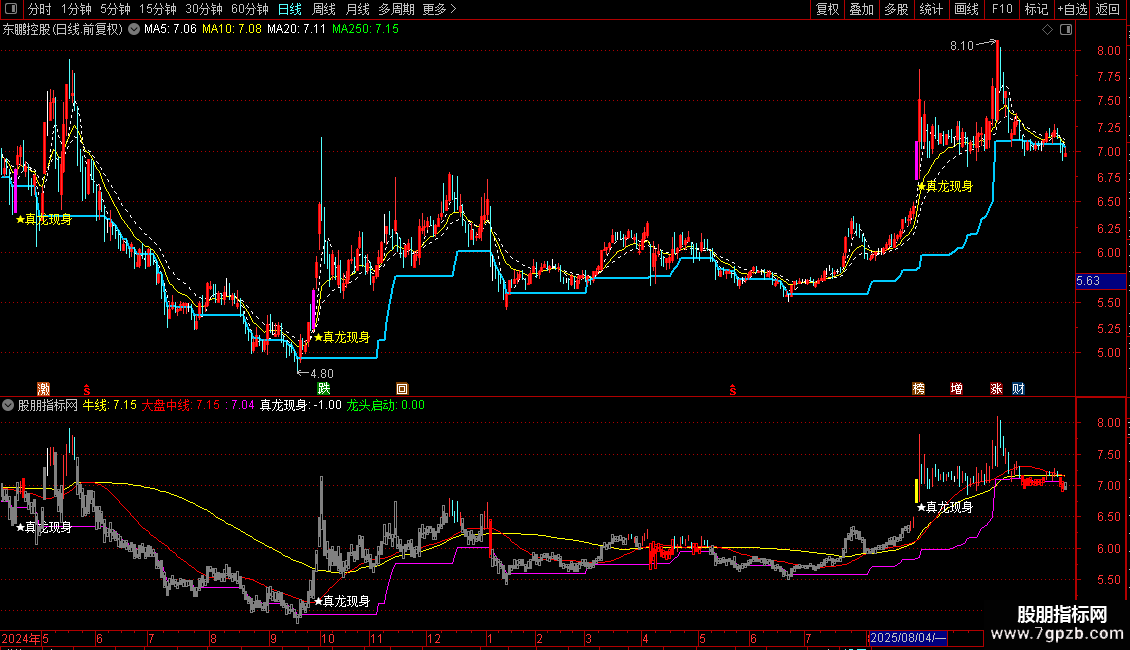The height and width of the screenshot is (650, 1130).
Task: Click the diamond icon above price axis
Action: coord(1048,30)
